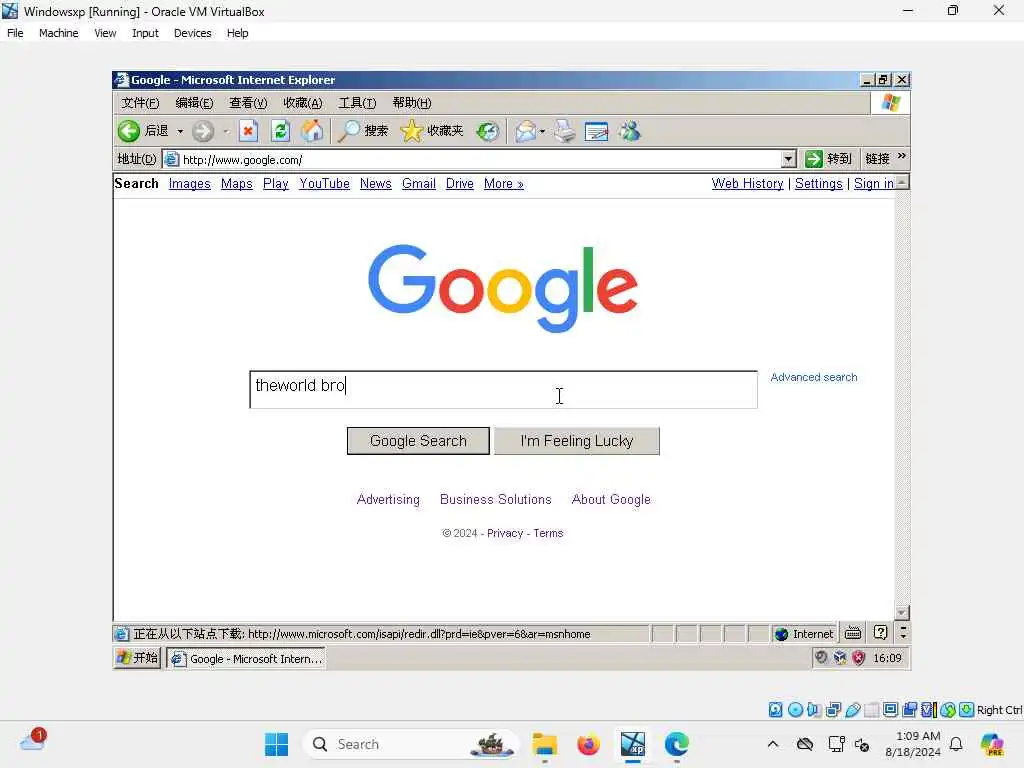Click the VirtualBox audio status icon

coord(814,709)
